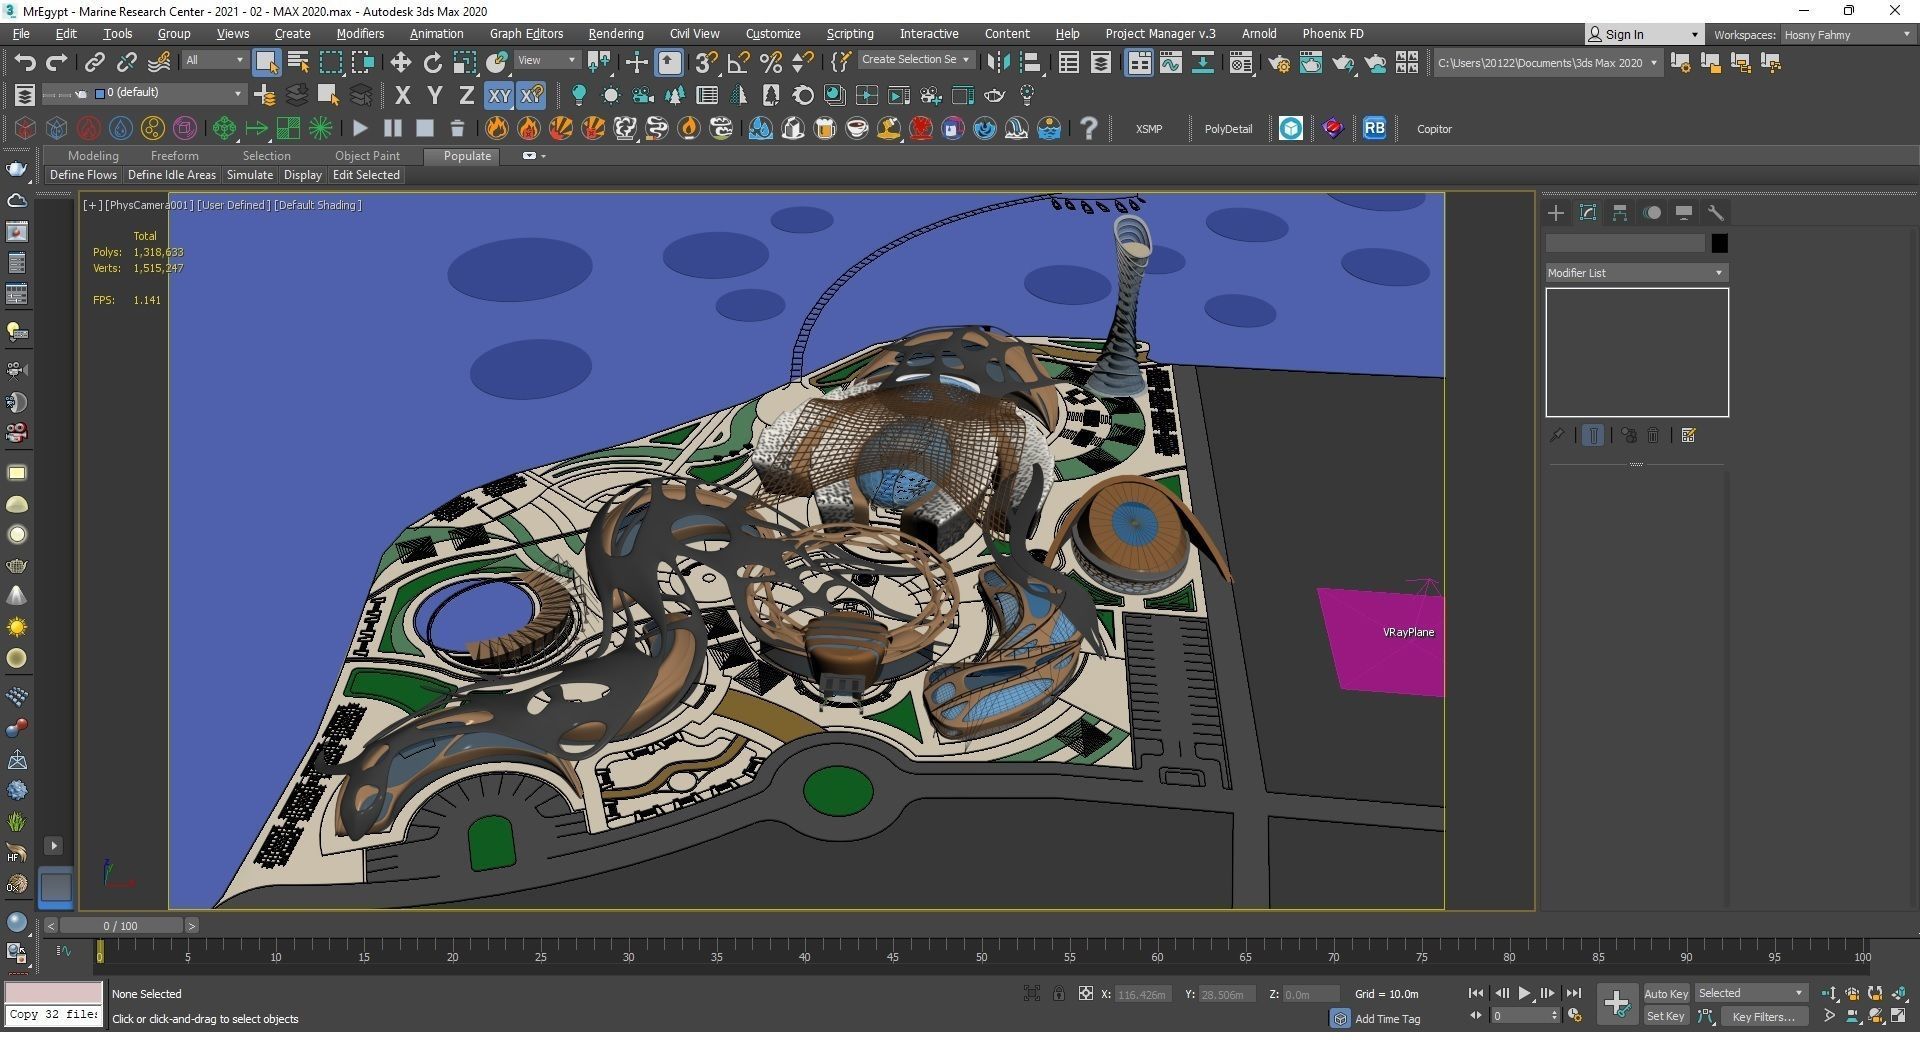Click Configure Modifier Sets icon
Viewport: 1920px width, 1040px height.
tap(1689, 436)
